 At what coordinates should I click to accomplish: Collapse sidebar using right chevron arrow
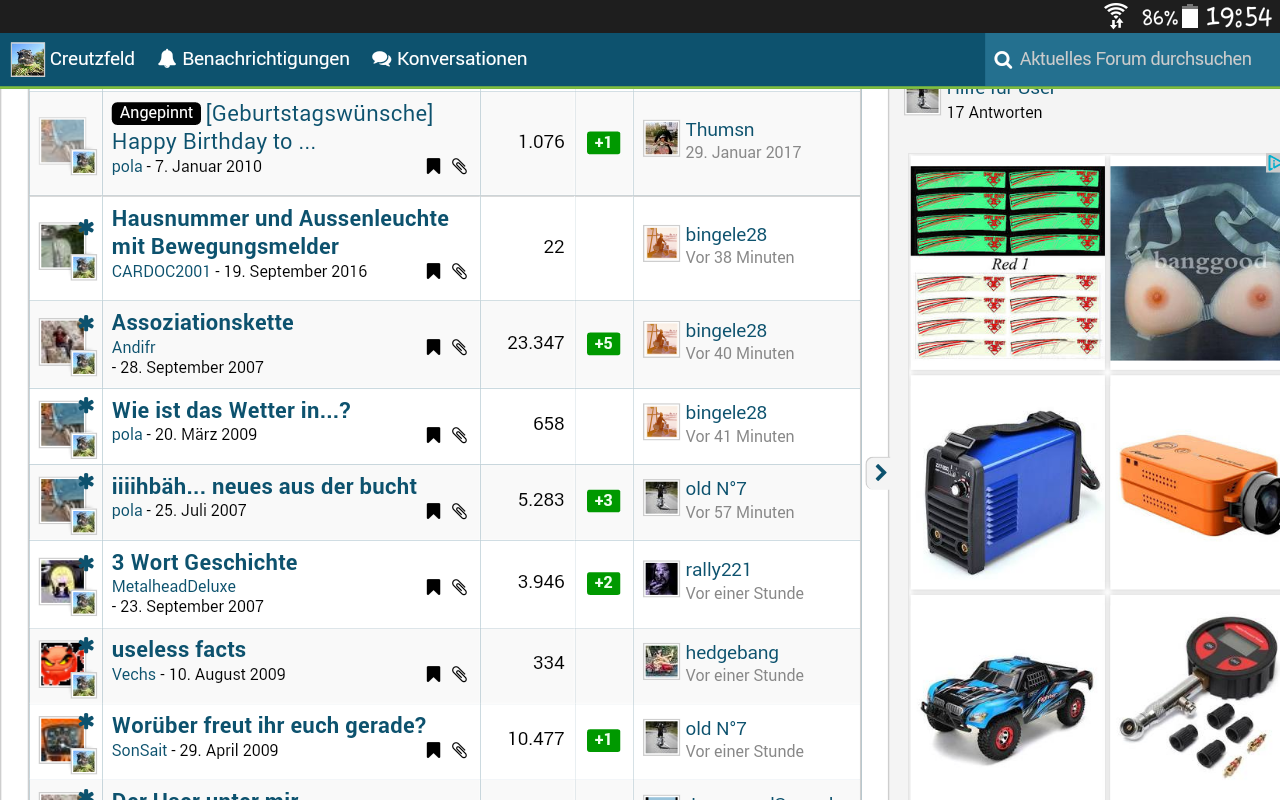point(879,472)
